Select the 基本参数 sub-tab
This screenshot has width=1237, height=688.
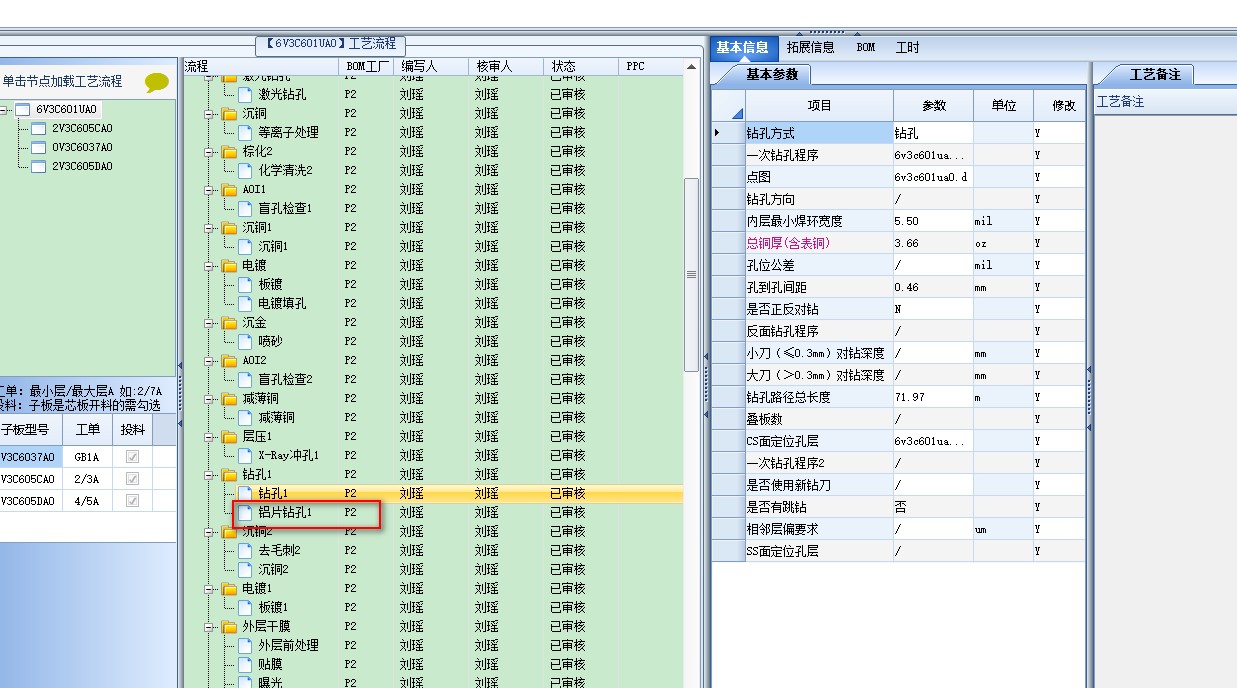(772, 75)
